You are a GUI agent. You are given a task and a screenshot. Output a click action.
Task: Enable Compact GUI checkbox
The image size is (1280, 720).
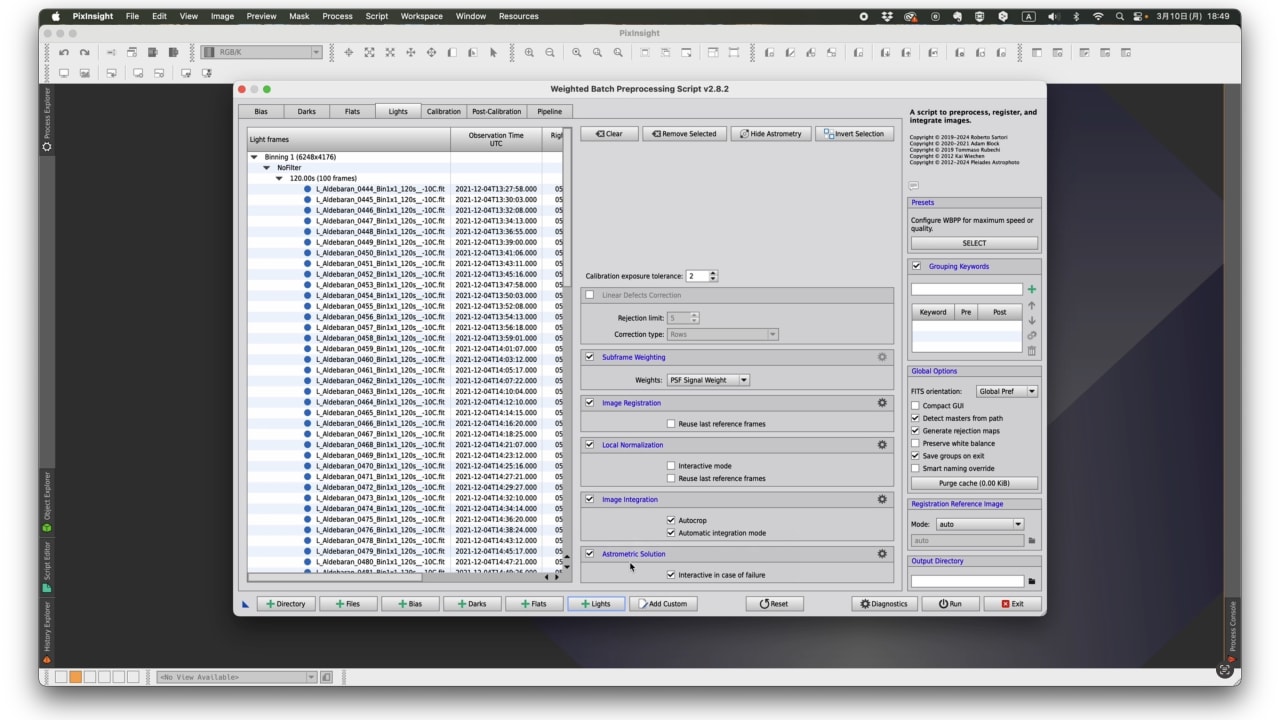point(915,406)
